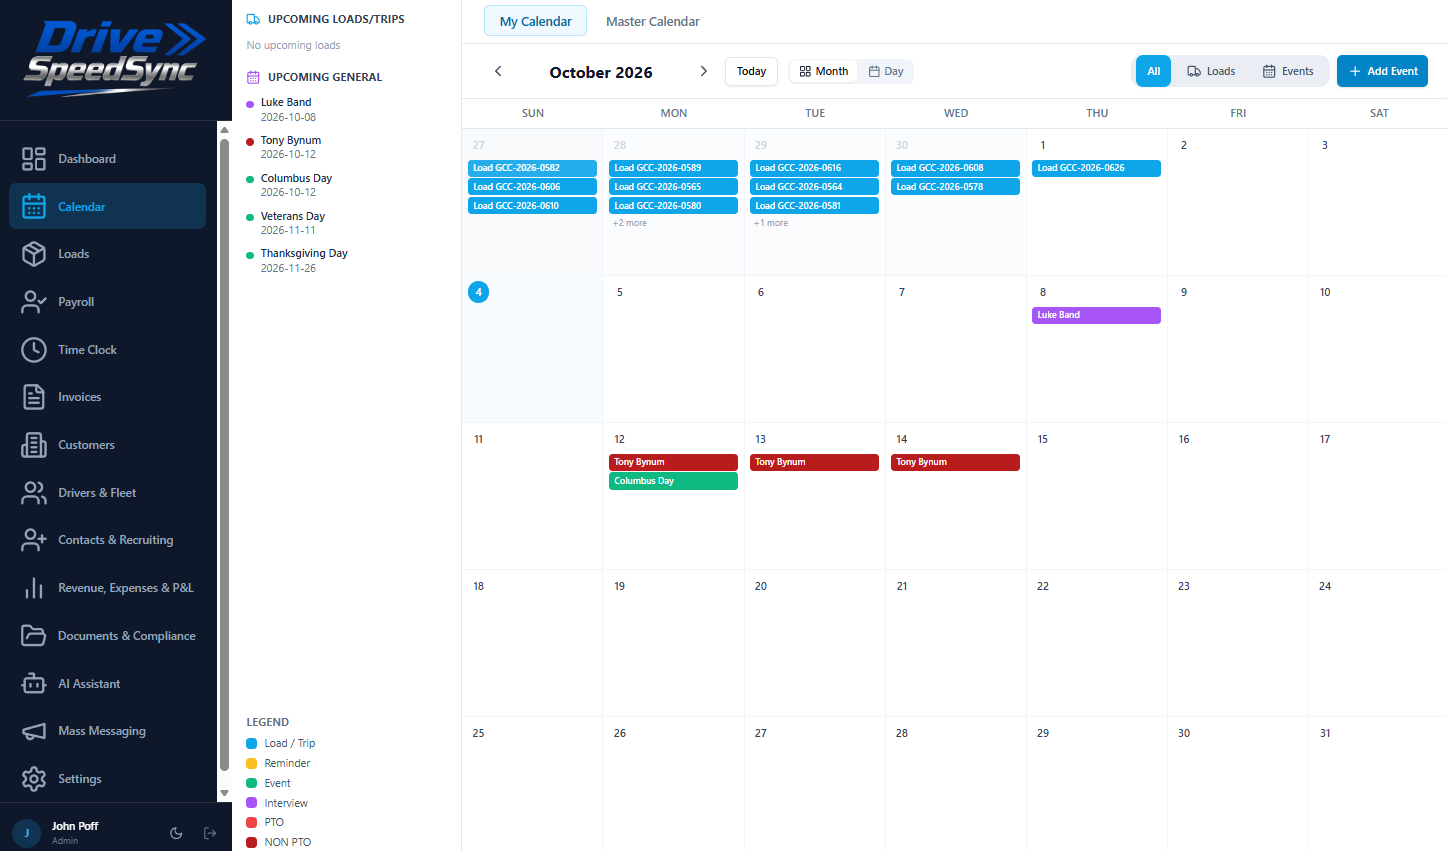Expand '+2 more' on September 28

click(x=630, y=223)
